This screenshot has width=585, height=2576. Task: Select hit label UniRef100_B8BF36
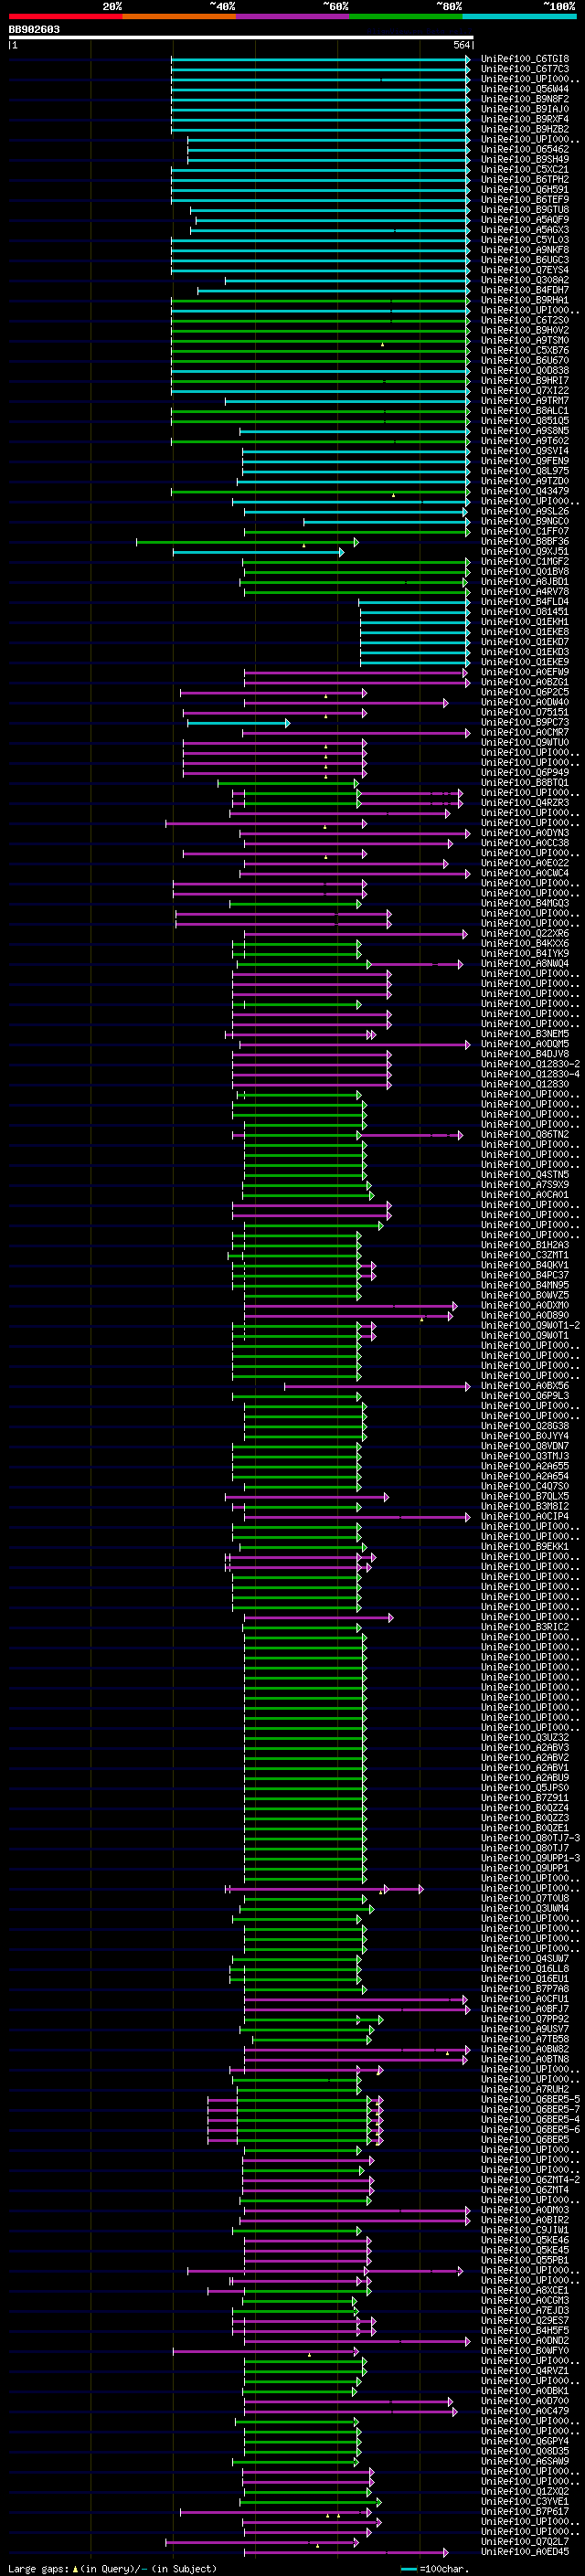pos(525,541)
